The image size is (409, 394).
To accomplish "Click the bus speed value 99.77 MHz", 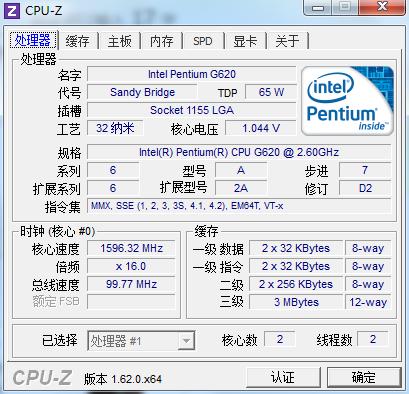I will (131, 284).
